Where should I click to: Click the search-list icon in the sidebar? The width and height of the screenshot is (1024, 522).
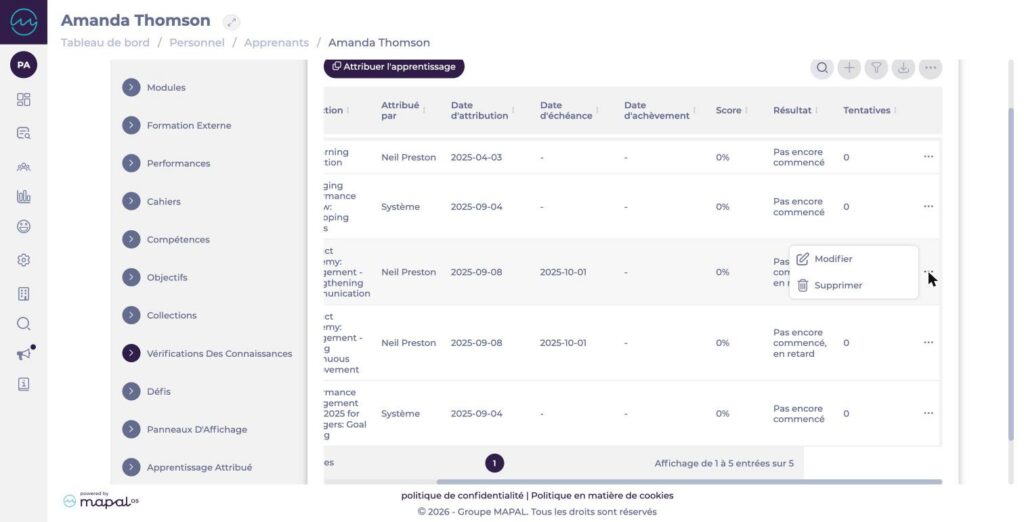click(24, 133)
